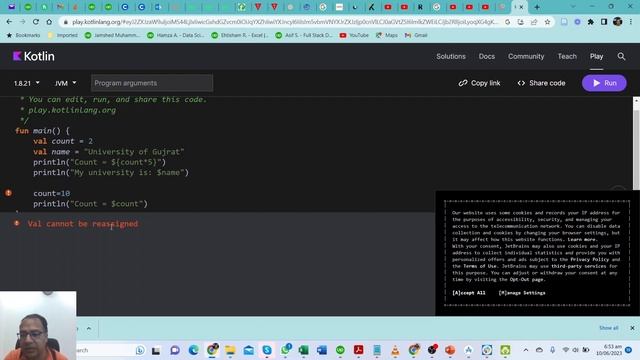Open WhatsApp from the taskbar
The width and height of the screenshot is (640, 360).
click(x=286, y=350)
